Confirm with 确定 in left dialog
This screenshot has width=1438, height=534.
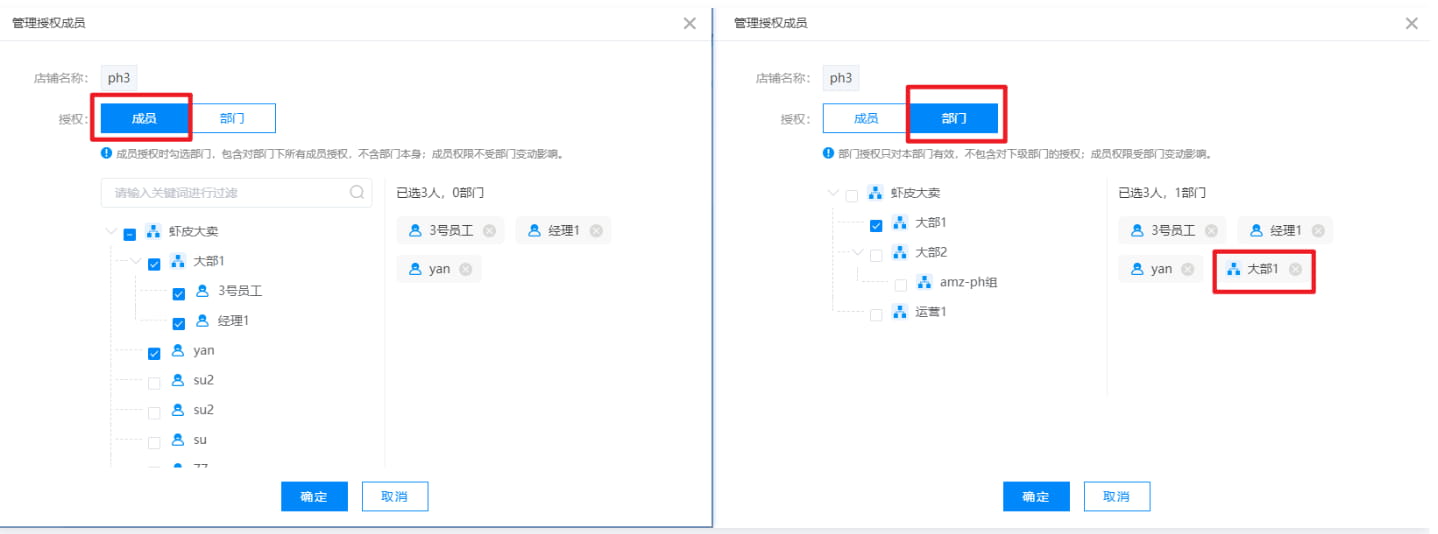[314, 497]
